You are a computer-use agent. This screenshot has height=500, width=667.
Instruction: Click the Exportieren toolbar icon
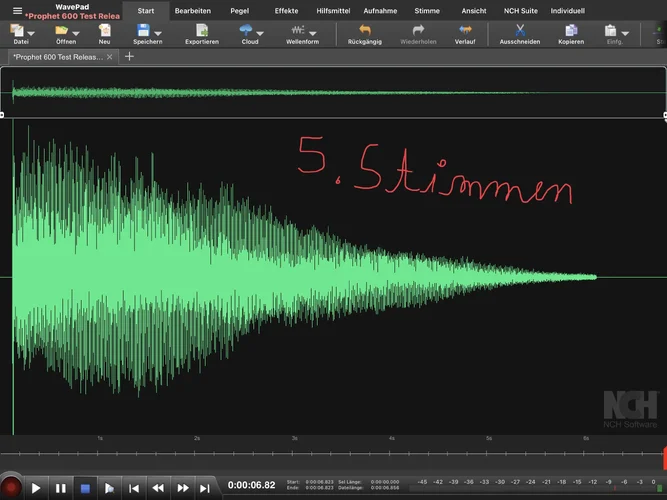(x=201, y=31)
